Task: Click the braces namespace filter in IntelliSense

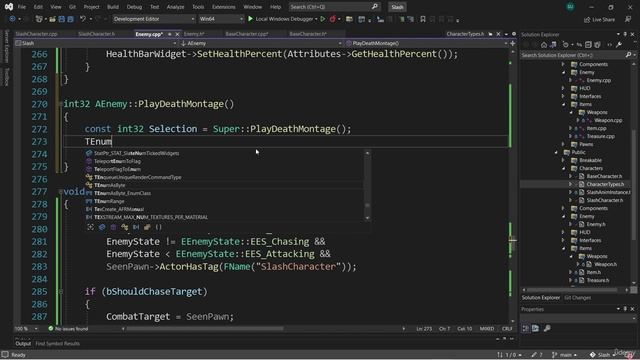Action: (x=159, y=227)
